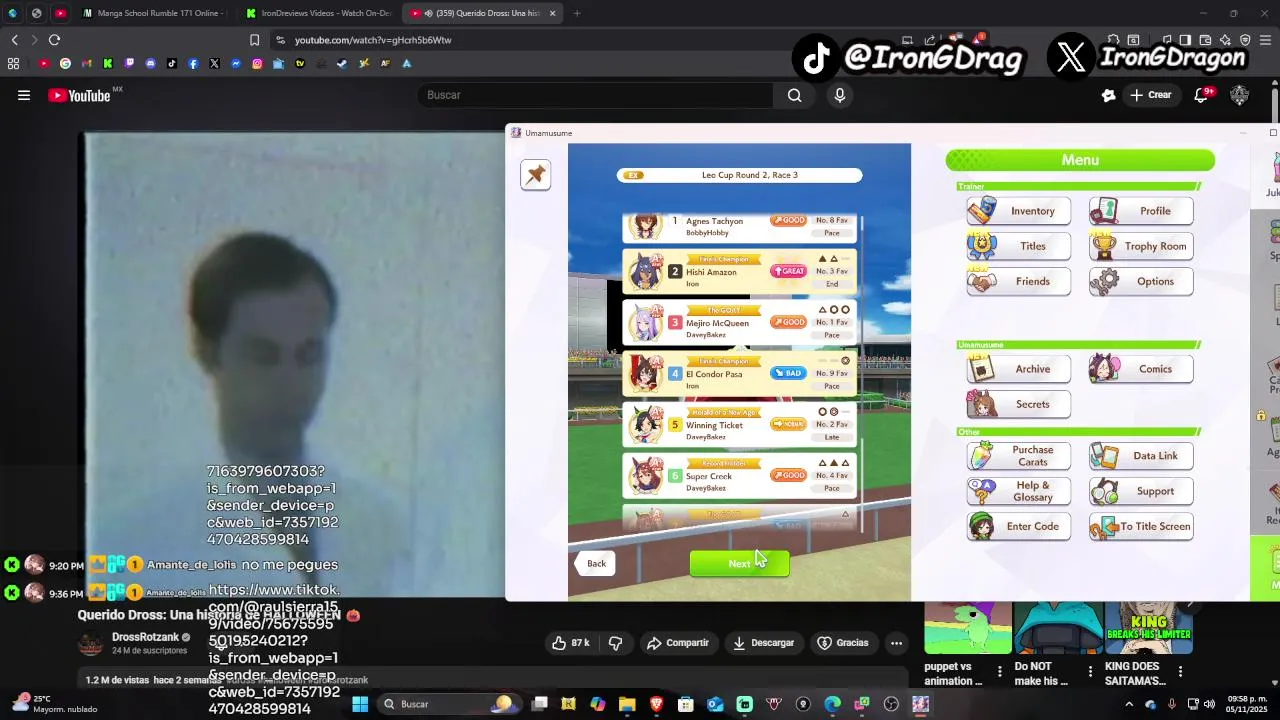Open the Trophy Room button

point(1141,246)
